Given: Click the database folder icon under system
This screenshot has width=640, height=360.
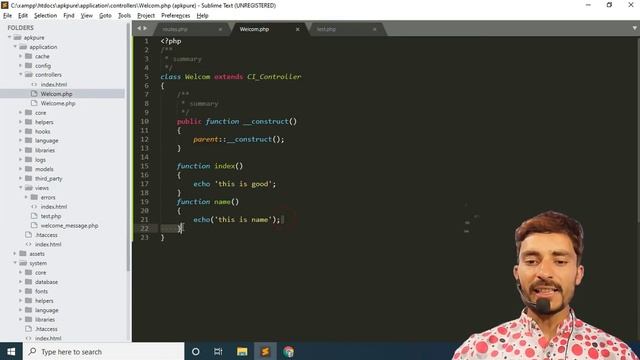Looking at the screenshot, I should 29,282.
